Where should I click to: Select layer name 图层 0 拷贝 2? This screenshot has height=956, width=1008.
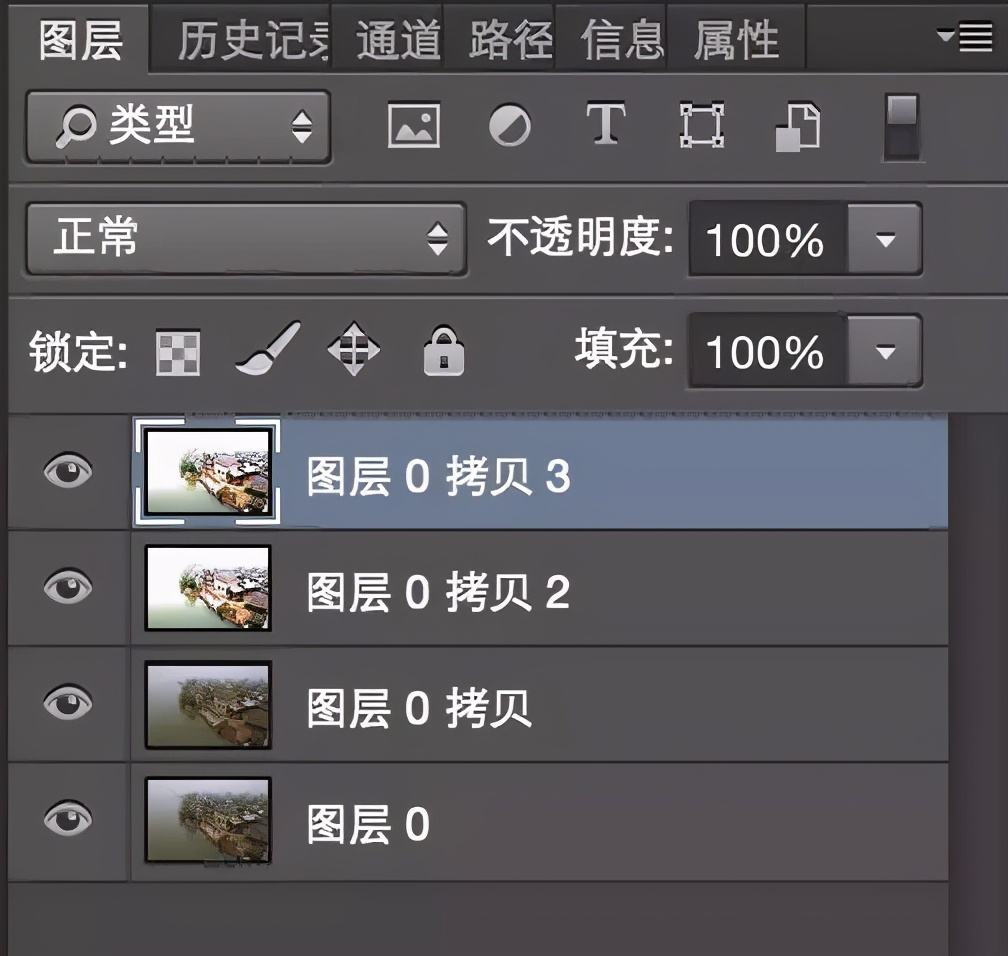438,592
